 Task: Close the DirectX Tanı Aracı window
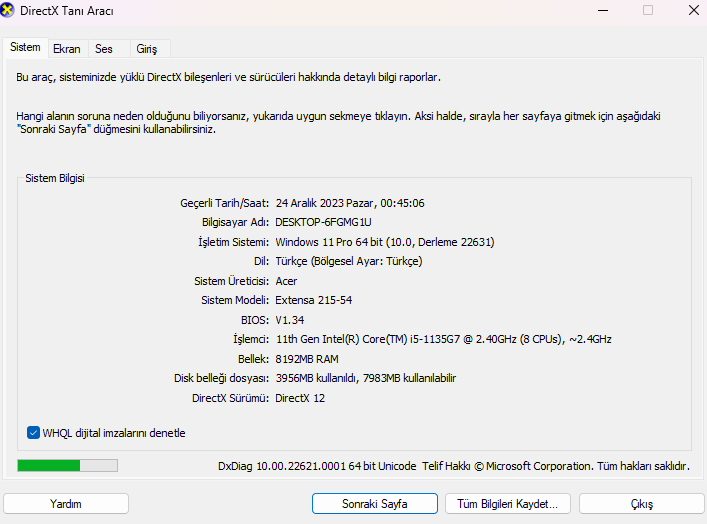(x=694, y=10)
